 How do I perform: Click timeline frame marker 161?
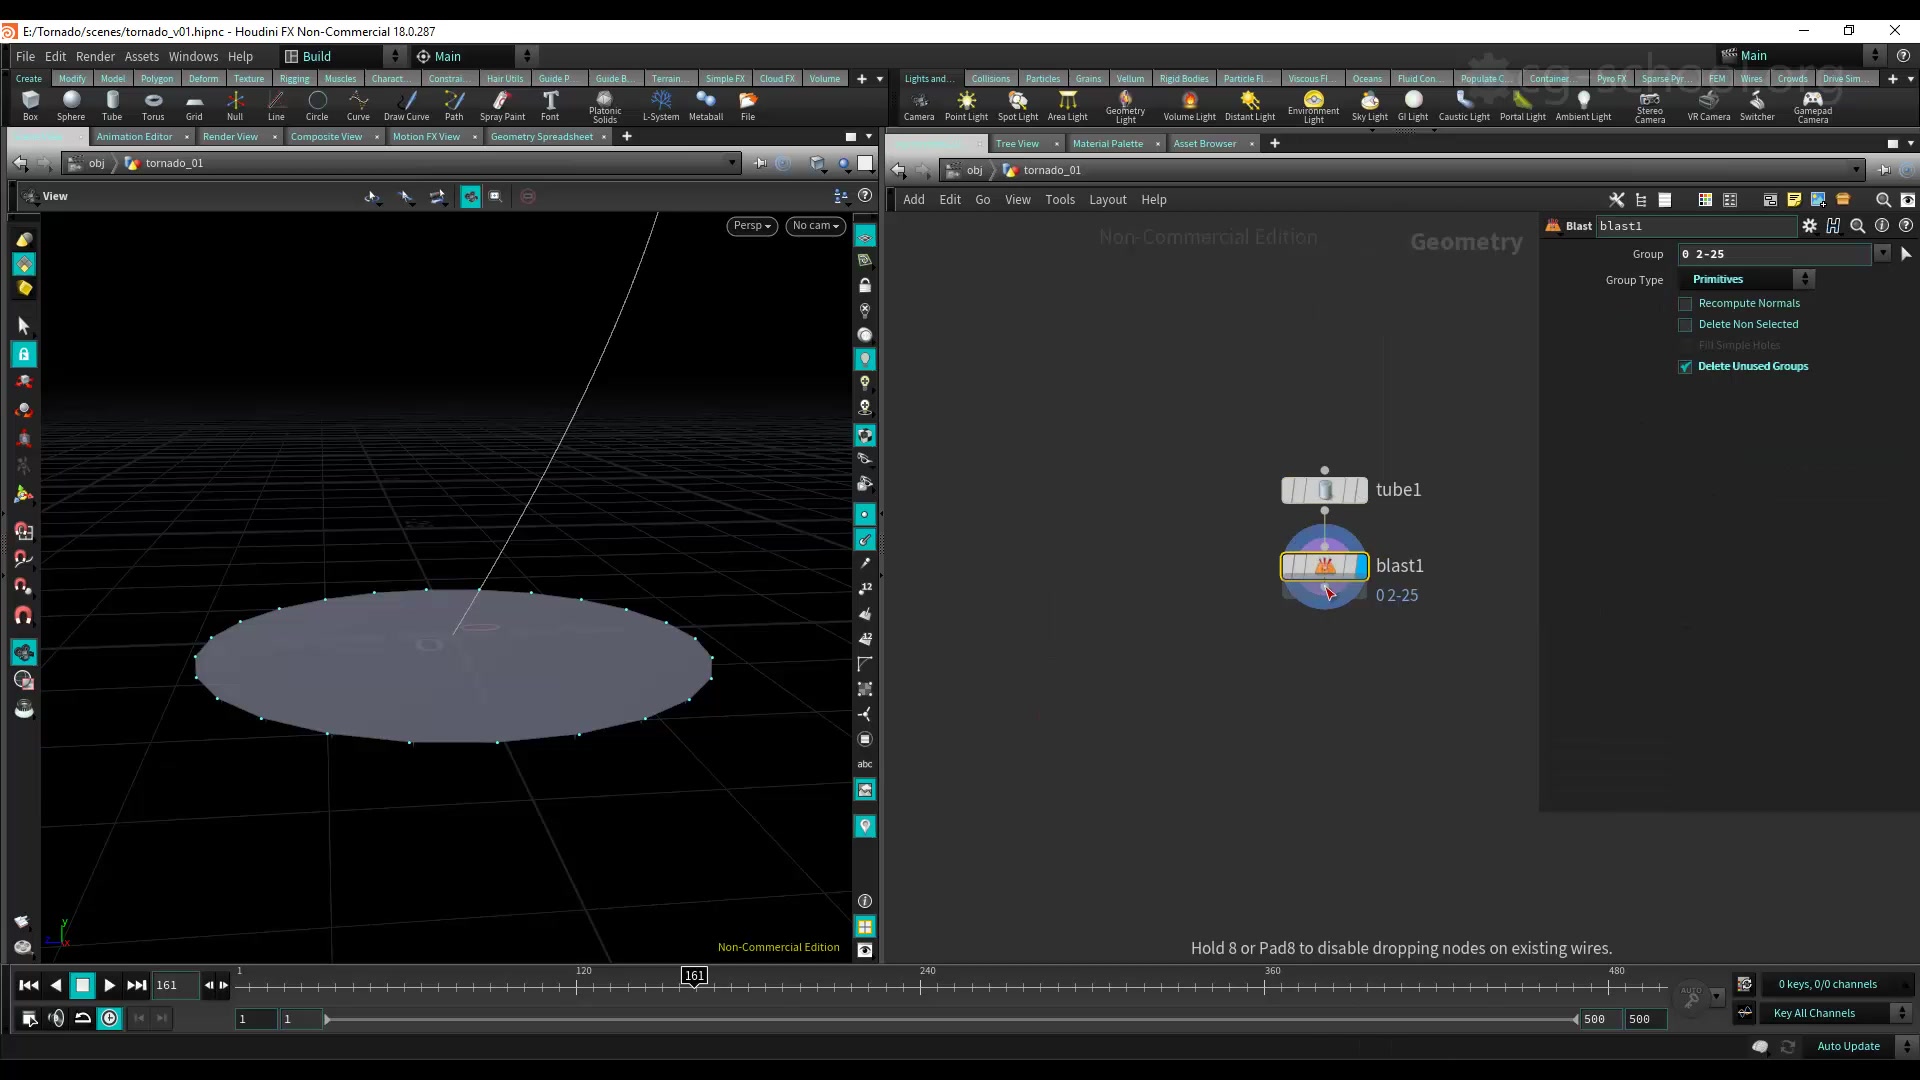coord(694,975)
